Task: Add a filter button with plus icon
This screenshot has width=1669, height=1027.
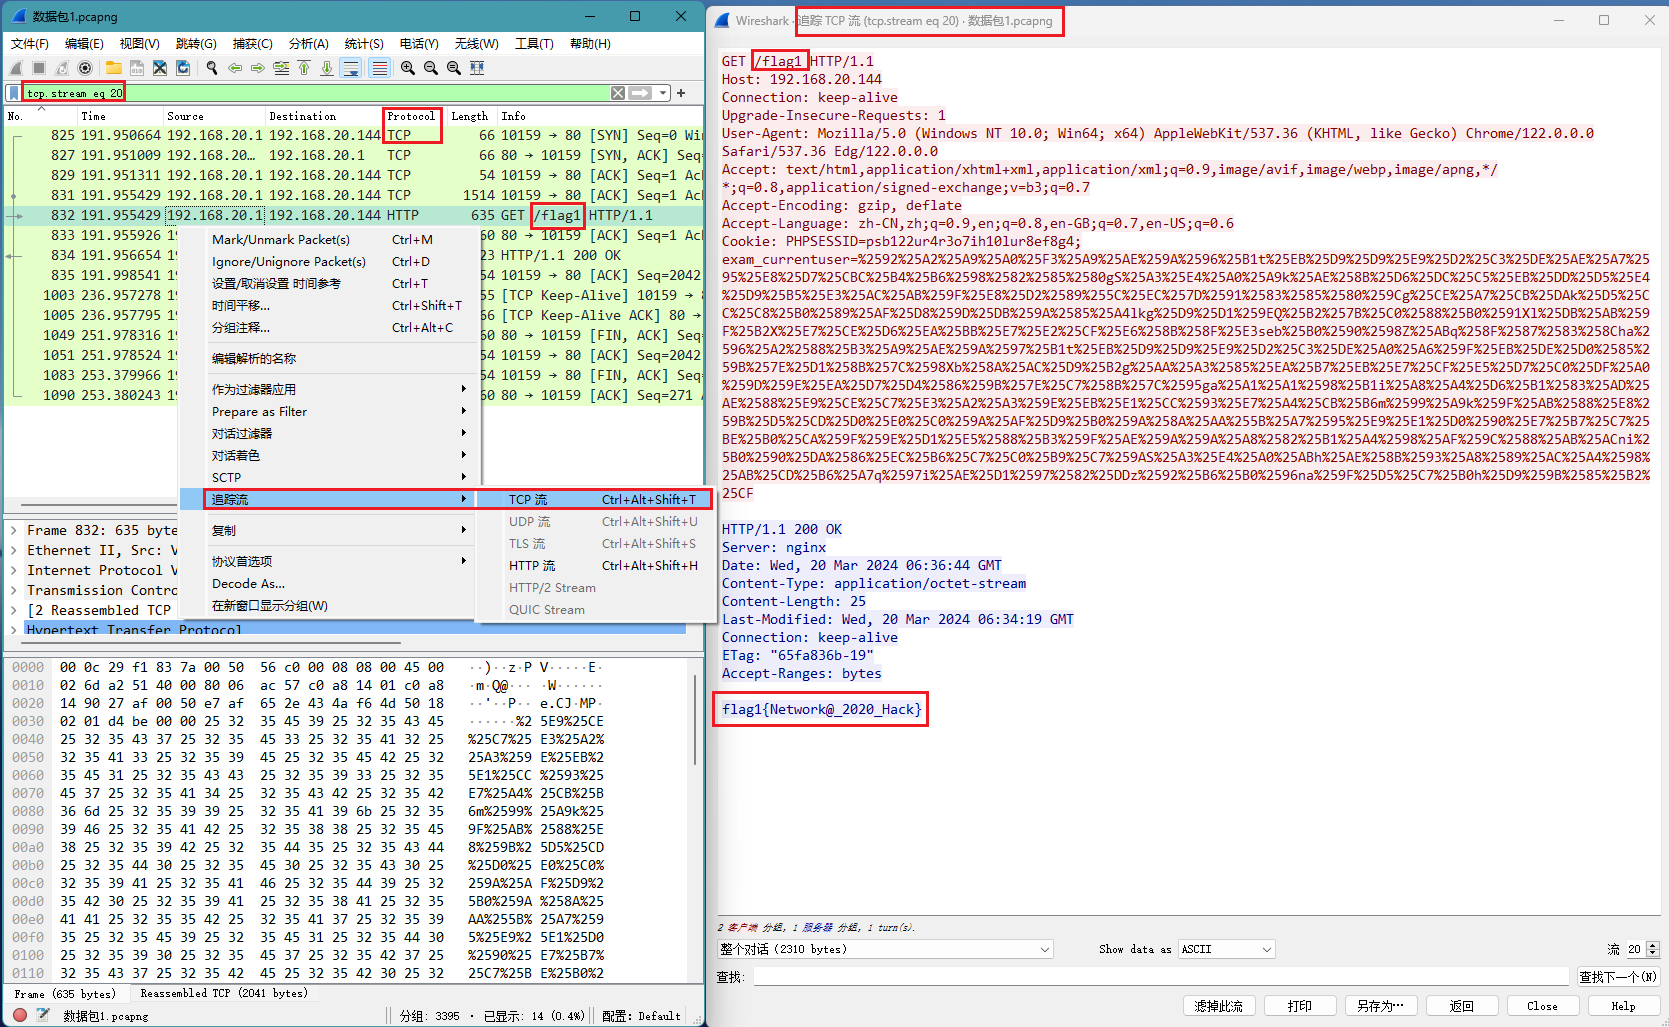Action: click(x=681, y=93)
